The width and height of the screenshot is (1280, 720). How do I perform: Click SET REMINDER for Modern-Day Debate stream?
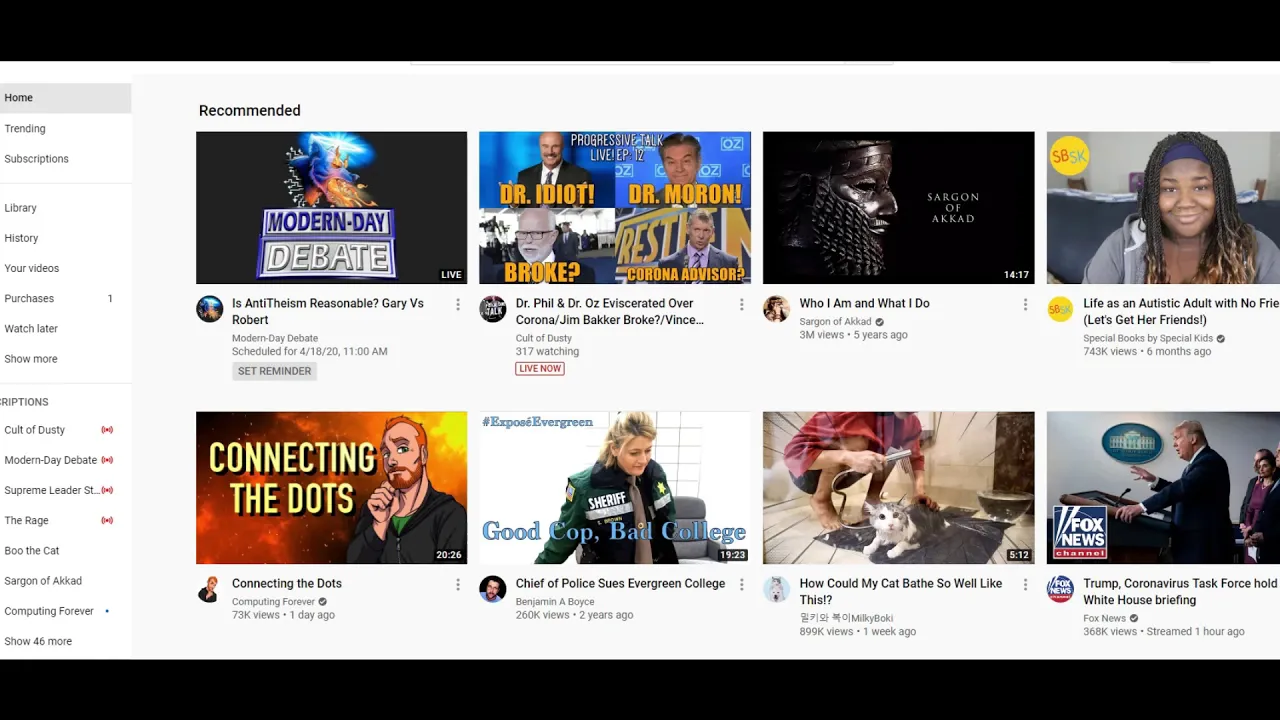tap(275, 371)
